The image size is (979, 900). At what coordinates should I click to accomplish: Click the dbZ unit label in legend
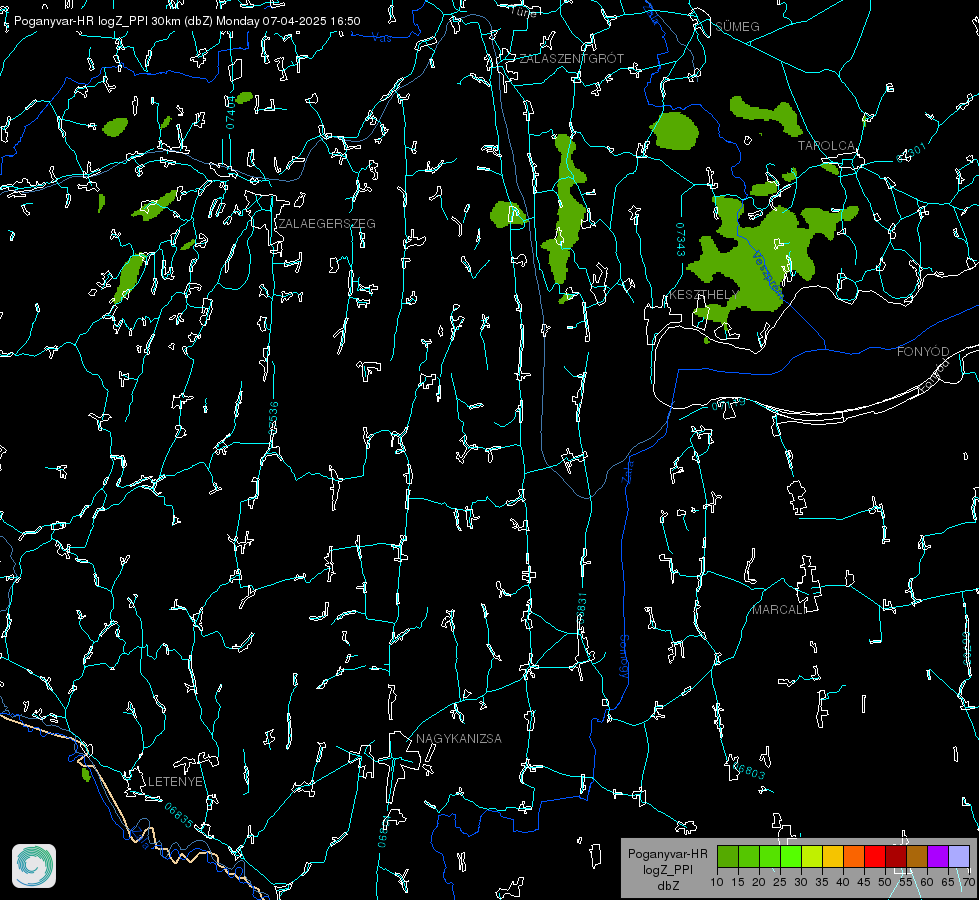(668, 886)
